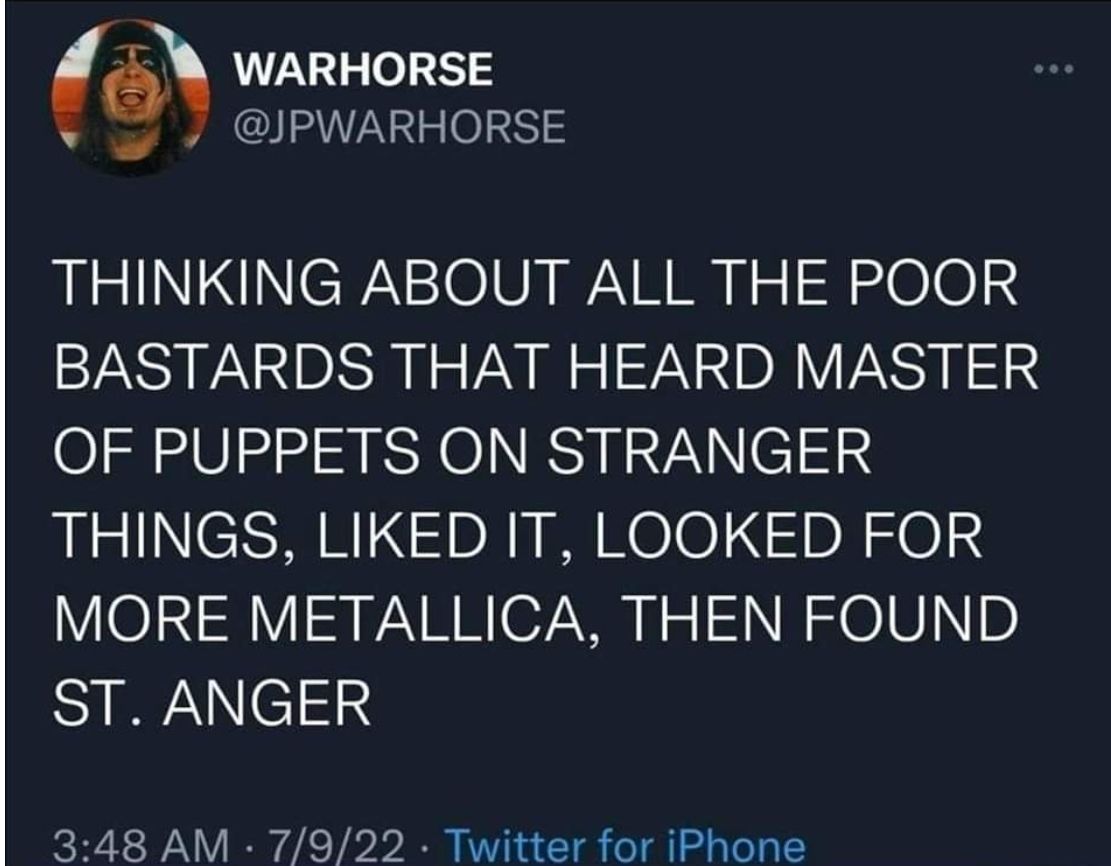Click the word BASTARDS in the tweet
Image resolution: width=1111 pixels, height=866 pixels.
pos(213,366)
